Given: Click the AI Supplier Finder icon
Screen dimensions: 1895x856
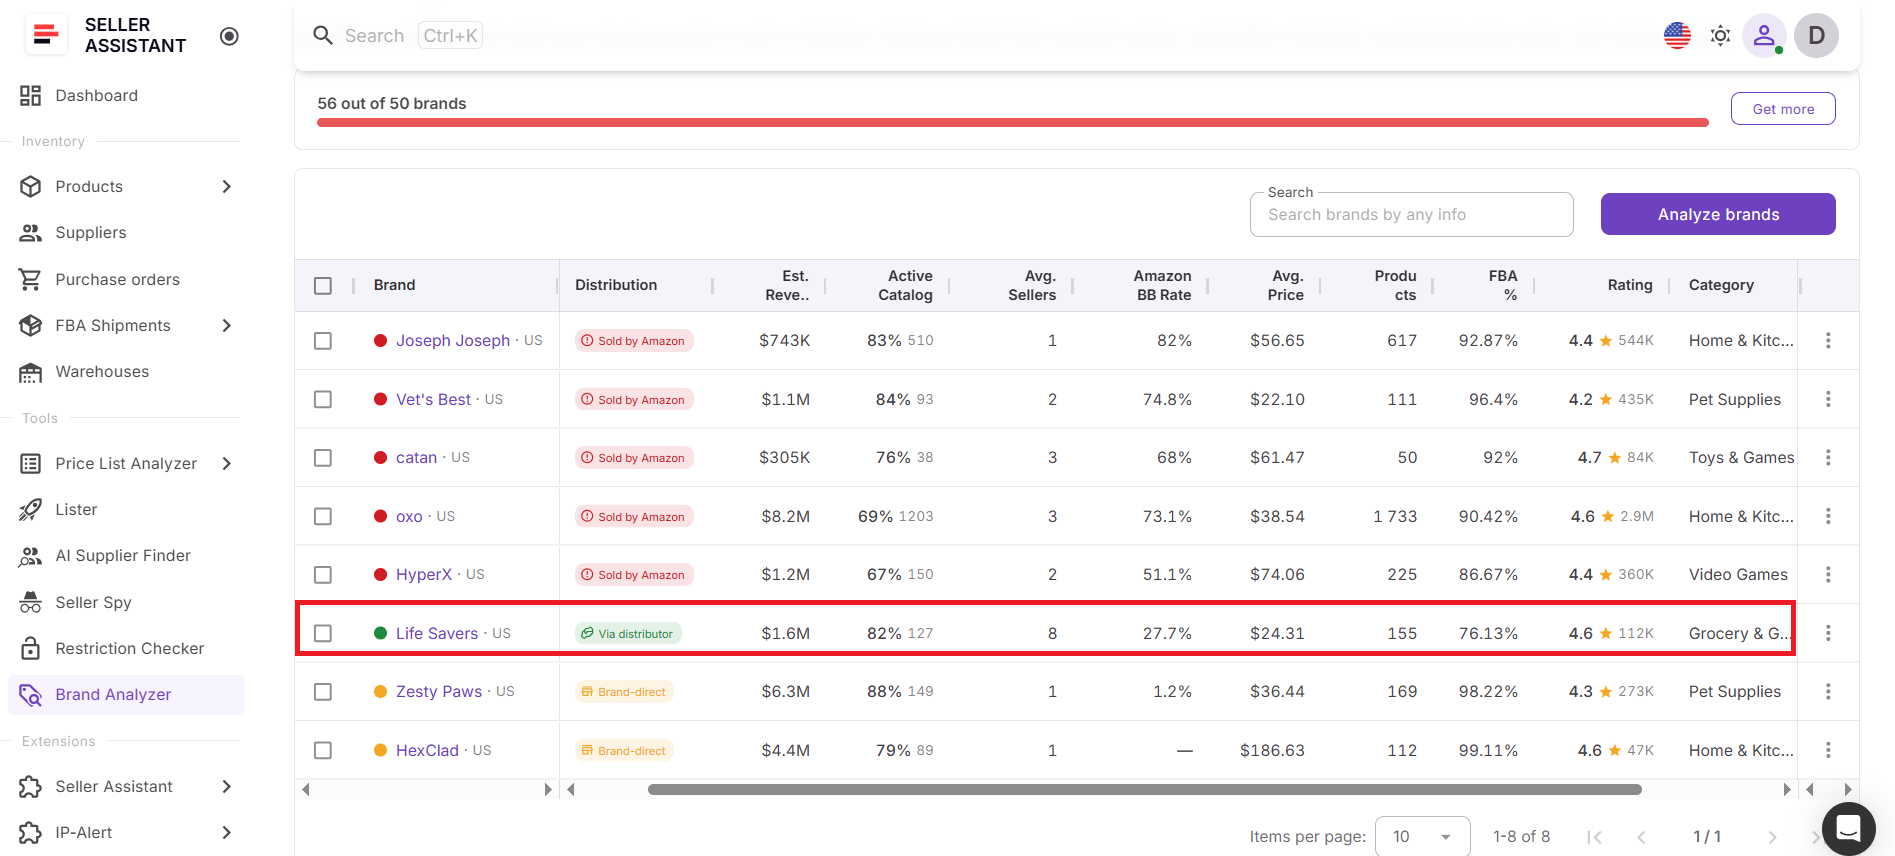Looking at the screenshot, I should [31, 556].
